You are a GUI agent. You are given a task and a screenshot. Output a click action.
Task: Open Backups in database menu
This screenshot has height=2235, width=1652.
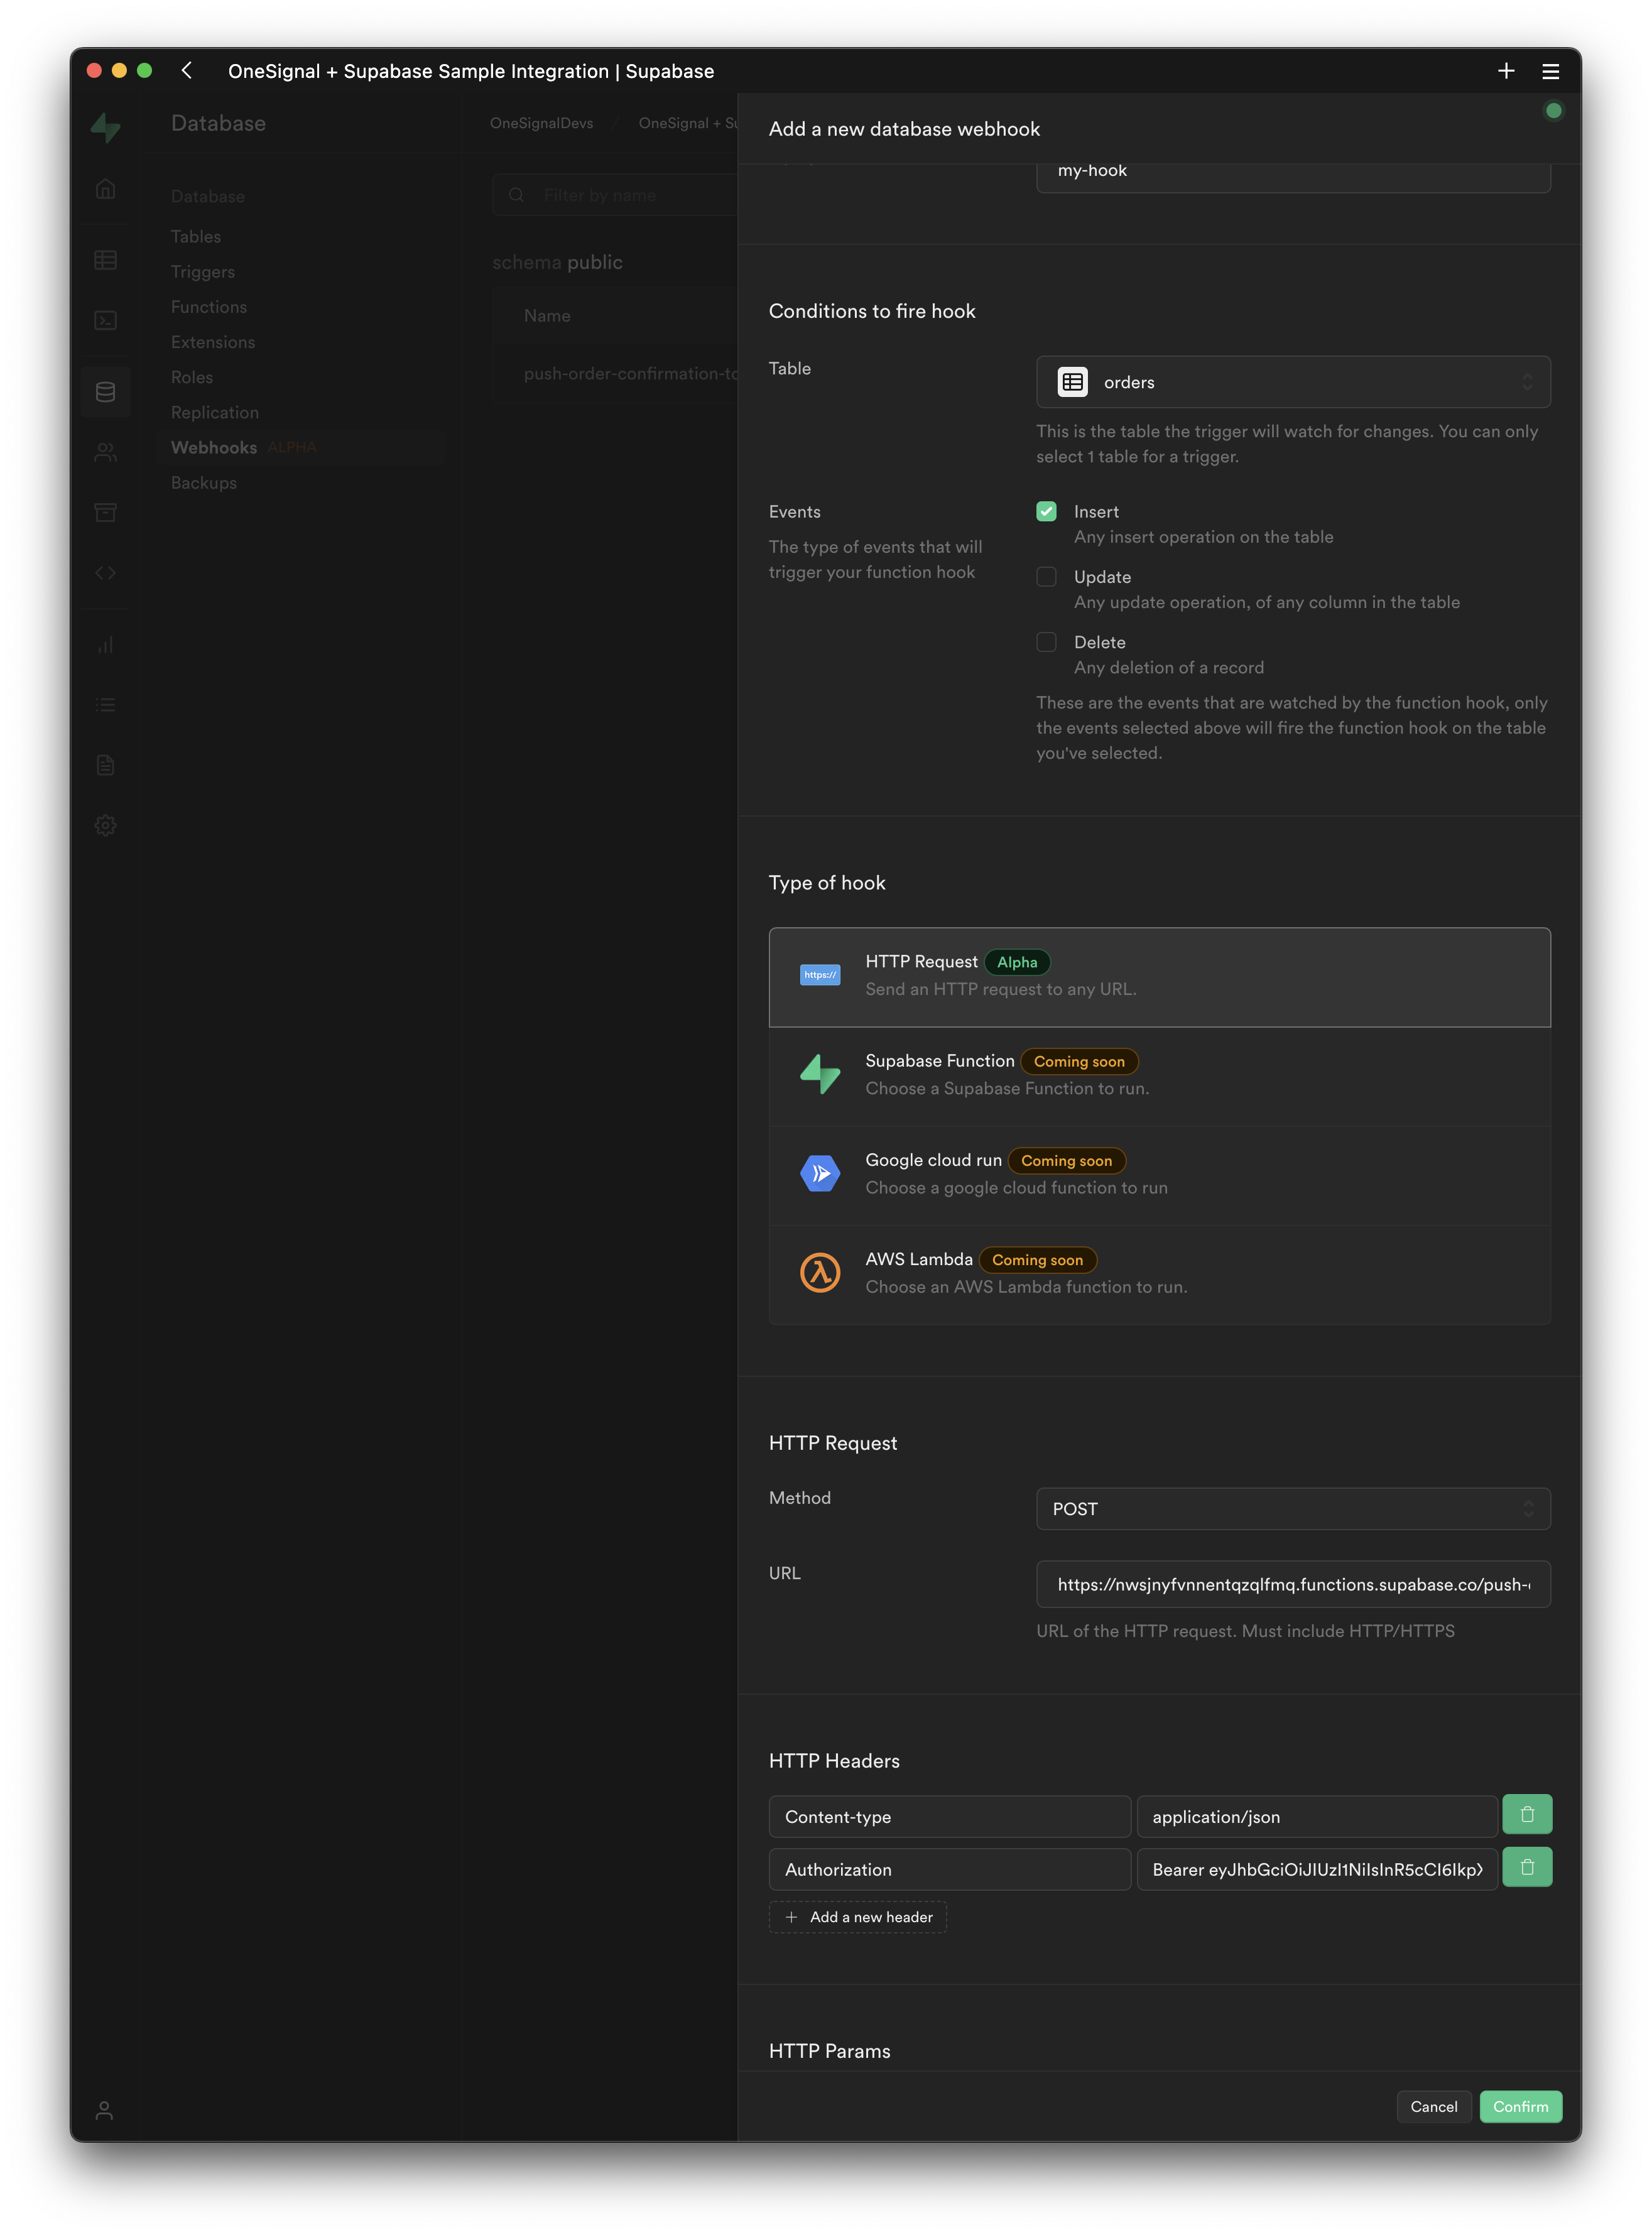pyautogui.click(x=204, y=483)
